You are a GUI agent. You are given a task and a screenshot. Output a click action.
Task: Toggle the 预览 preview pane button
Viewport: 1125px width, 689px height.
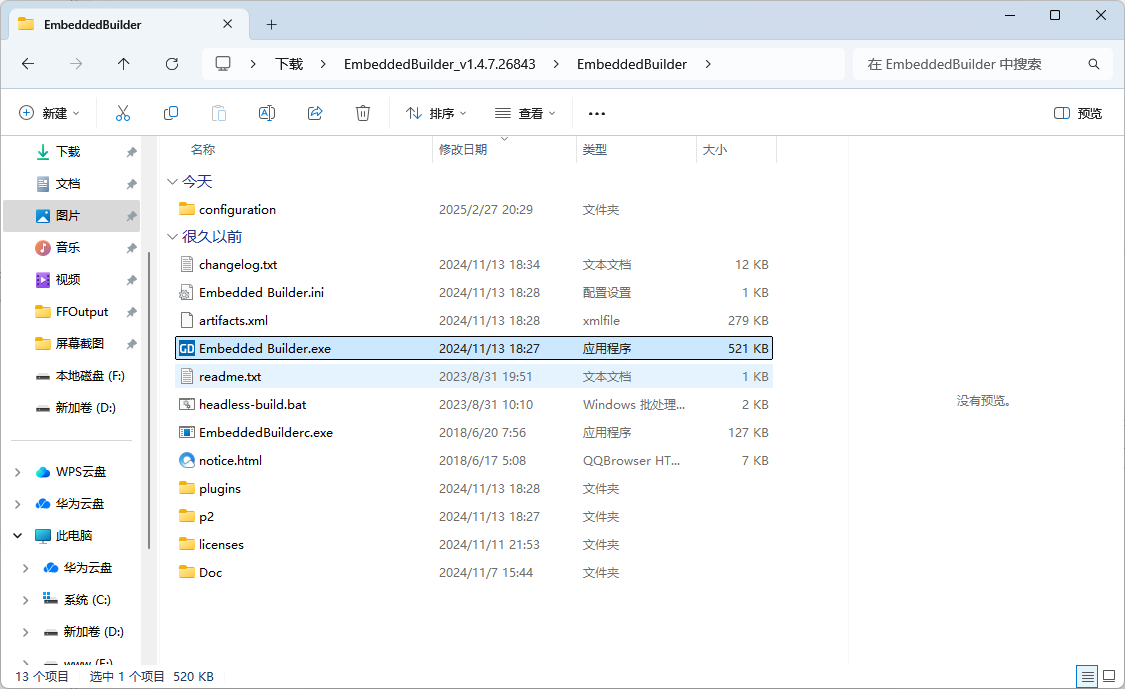click(1078, 113)
